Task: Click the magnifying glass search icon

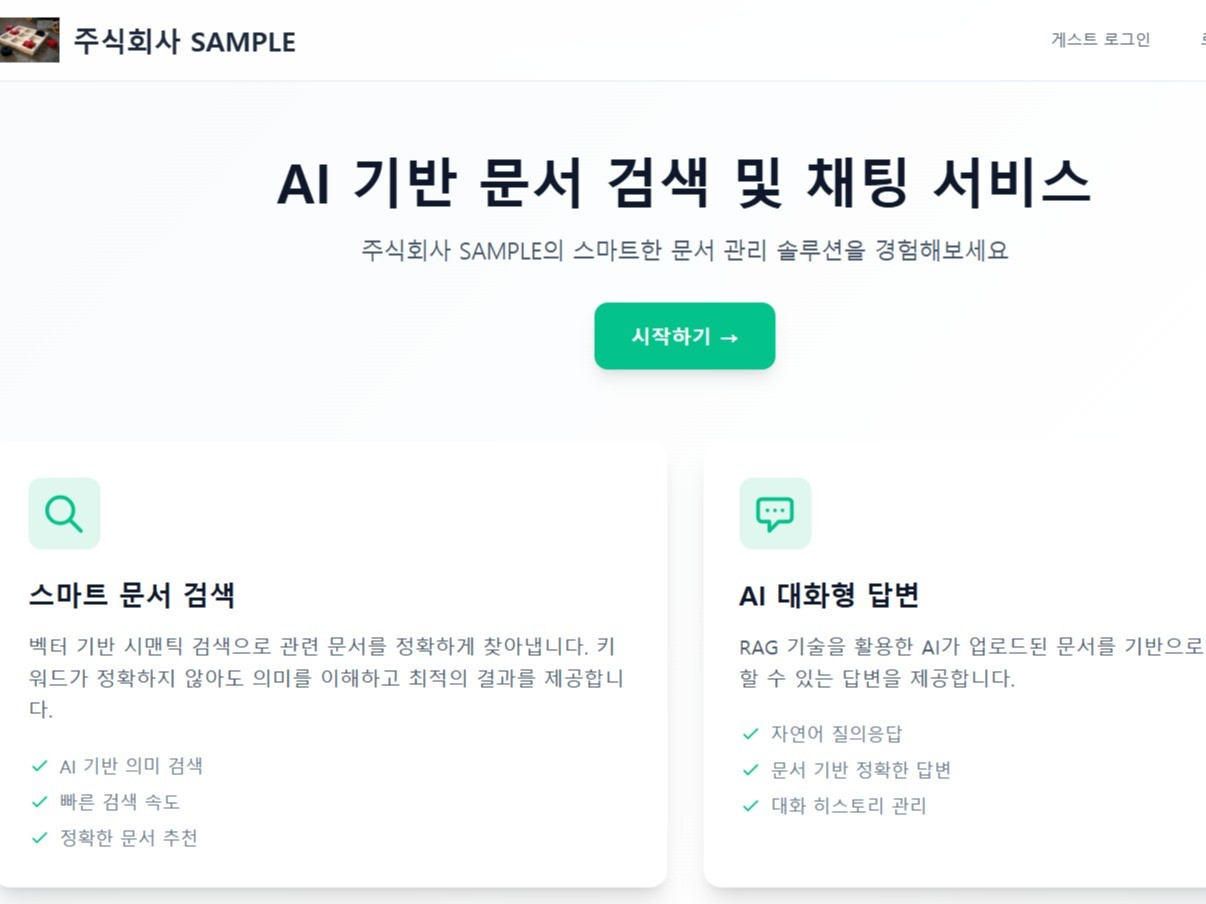Action: pos(64,513)
